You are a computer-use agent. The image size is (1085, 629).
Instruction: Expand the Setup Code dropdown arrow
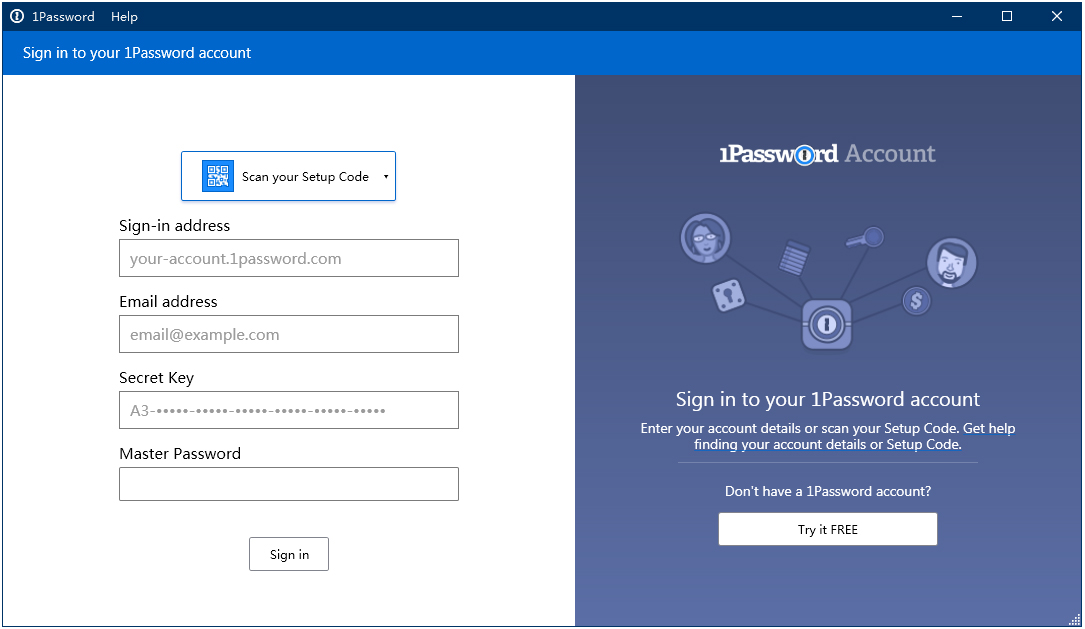coord(386,176)
